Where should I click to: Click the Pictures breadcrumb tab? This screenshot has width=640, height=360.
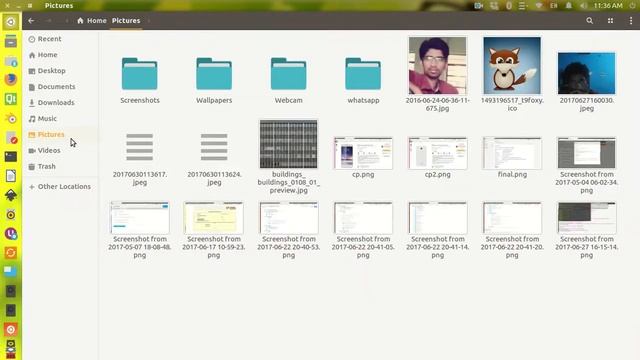click(126, 20)
